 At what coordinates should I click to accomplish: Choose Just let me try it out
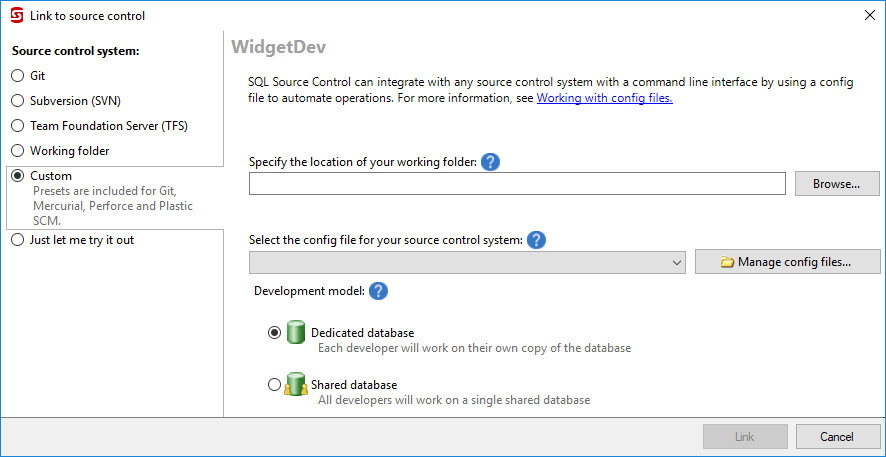point(17,240)
